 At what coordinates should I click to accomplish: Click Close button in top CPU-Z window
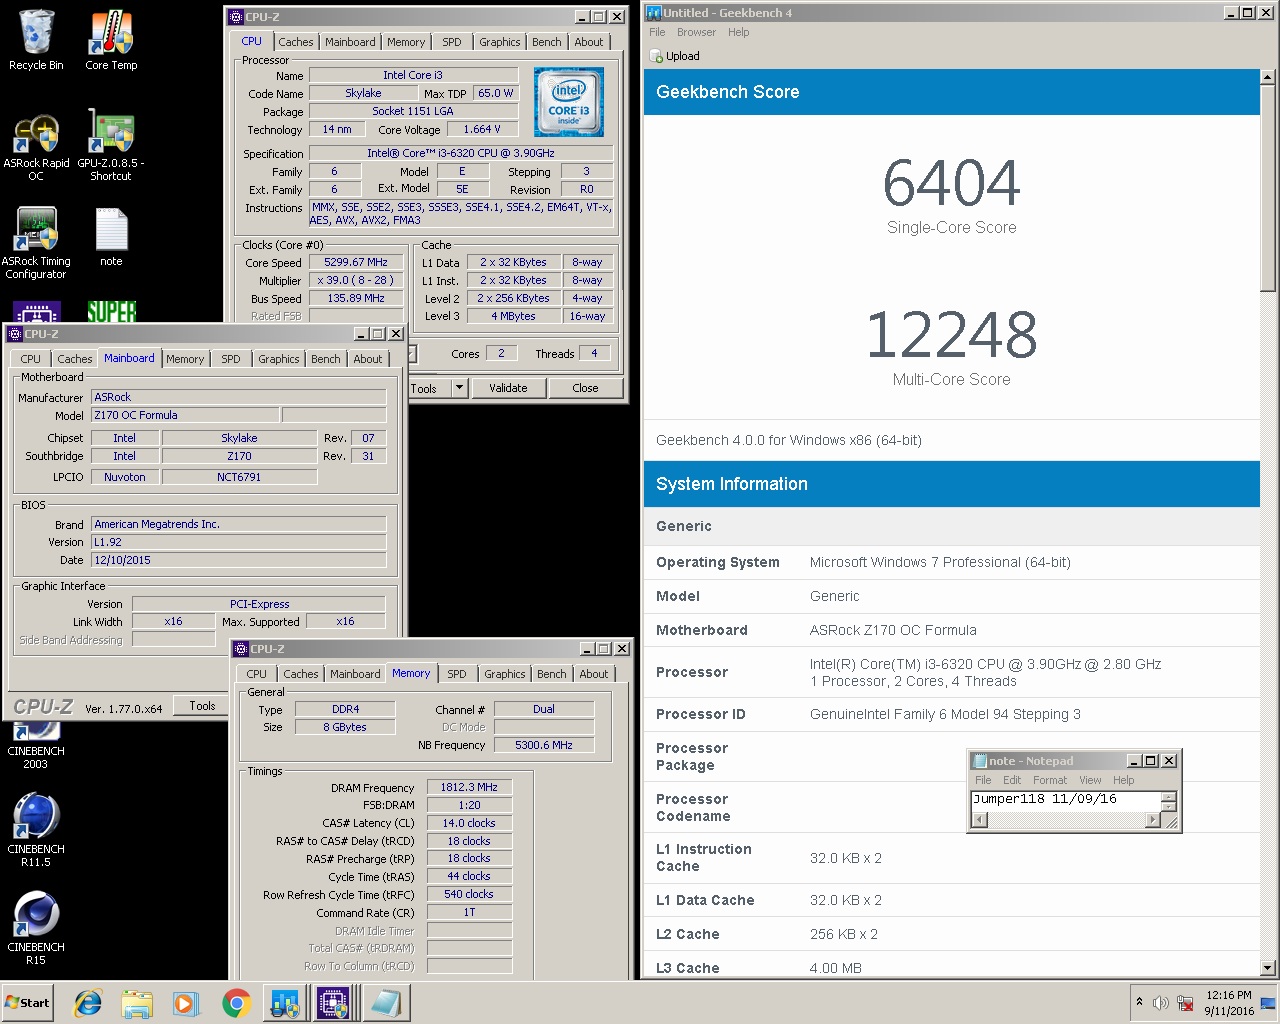point(585,388)
